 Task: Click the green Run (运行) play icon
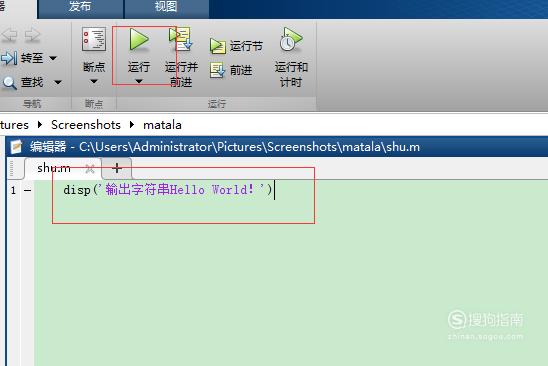(139, 39)
